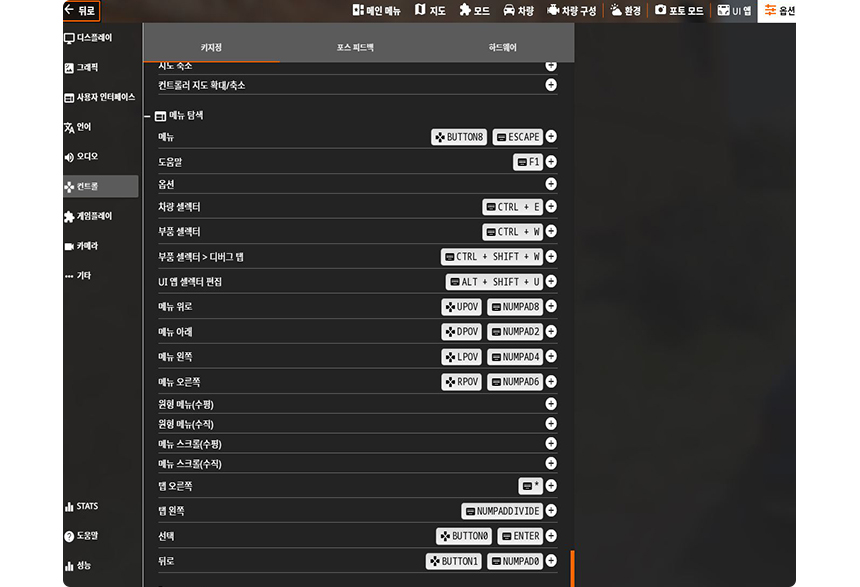
Task: Add a binding to 원형 메뉴(수평)
Action: coord(551,404)
